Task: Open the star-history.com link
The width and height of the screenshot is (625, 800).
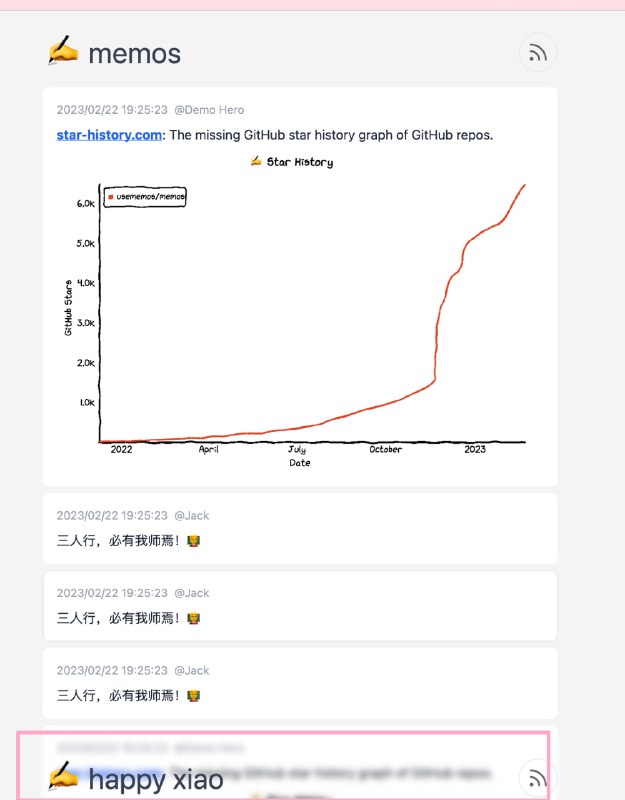Action: [110, 135]
